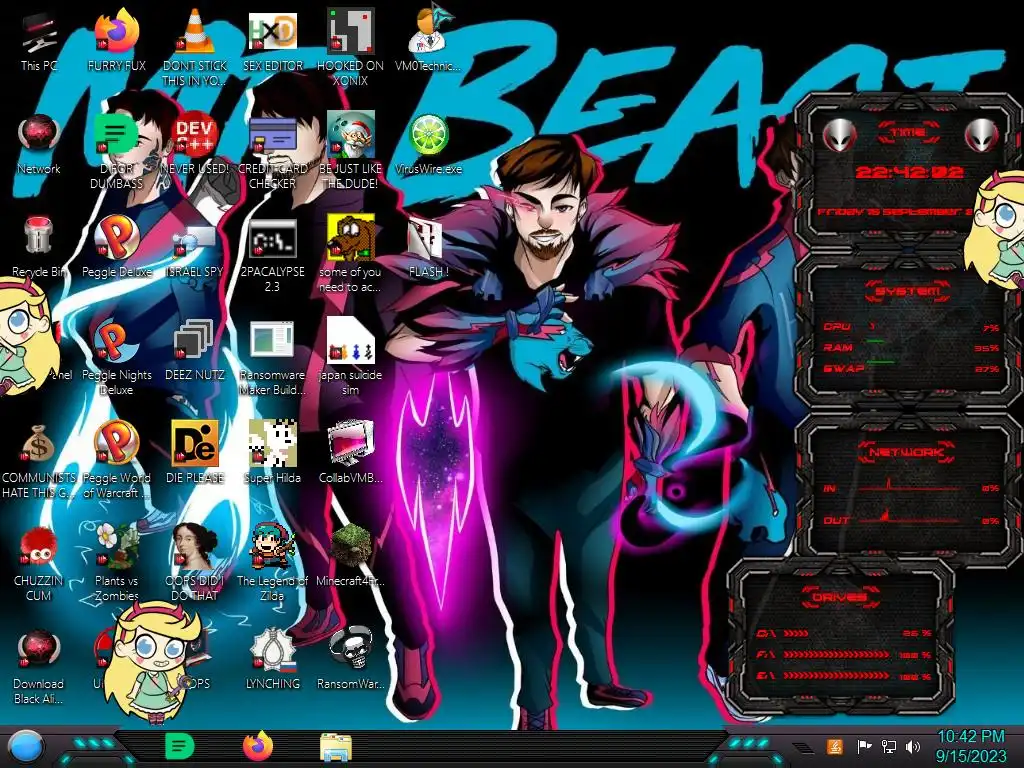The height and width of the screenshot is (768, 1024).
Task: Select the 2PACALYPSE 2.3 console icon
Action: coord(272,238)
